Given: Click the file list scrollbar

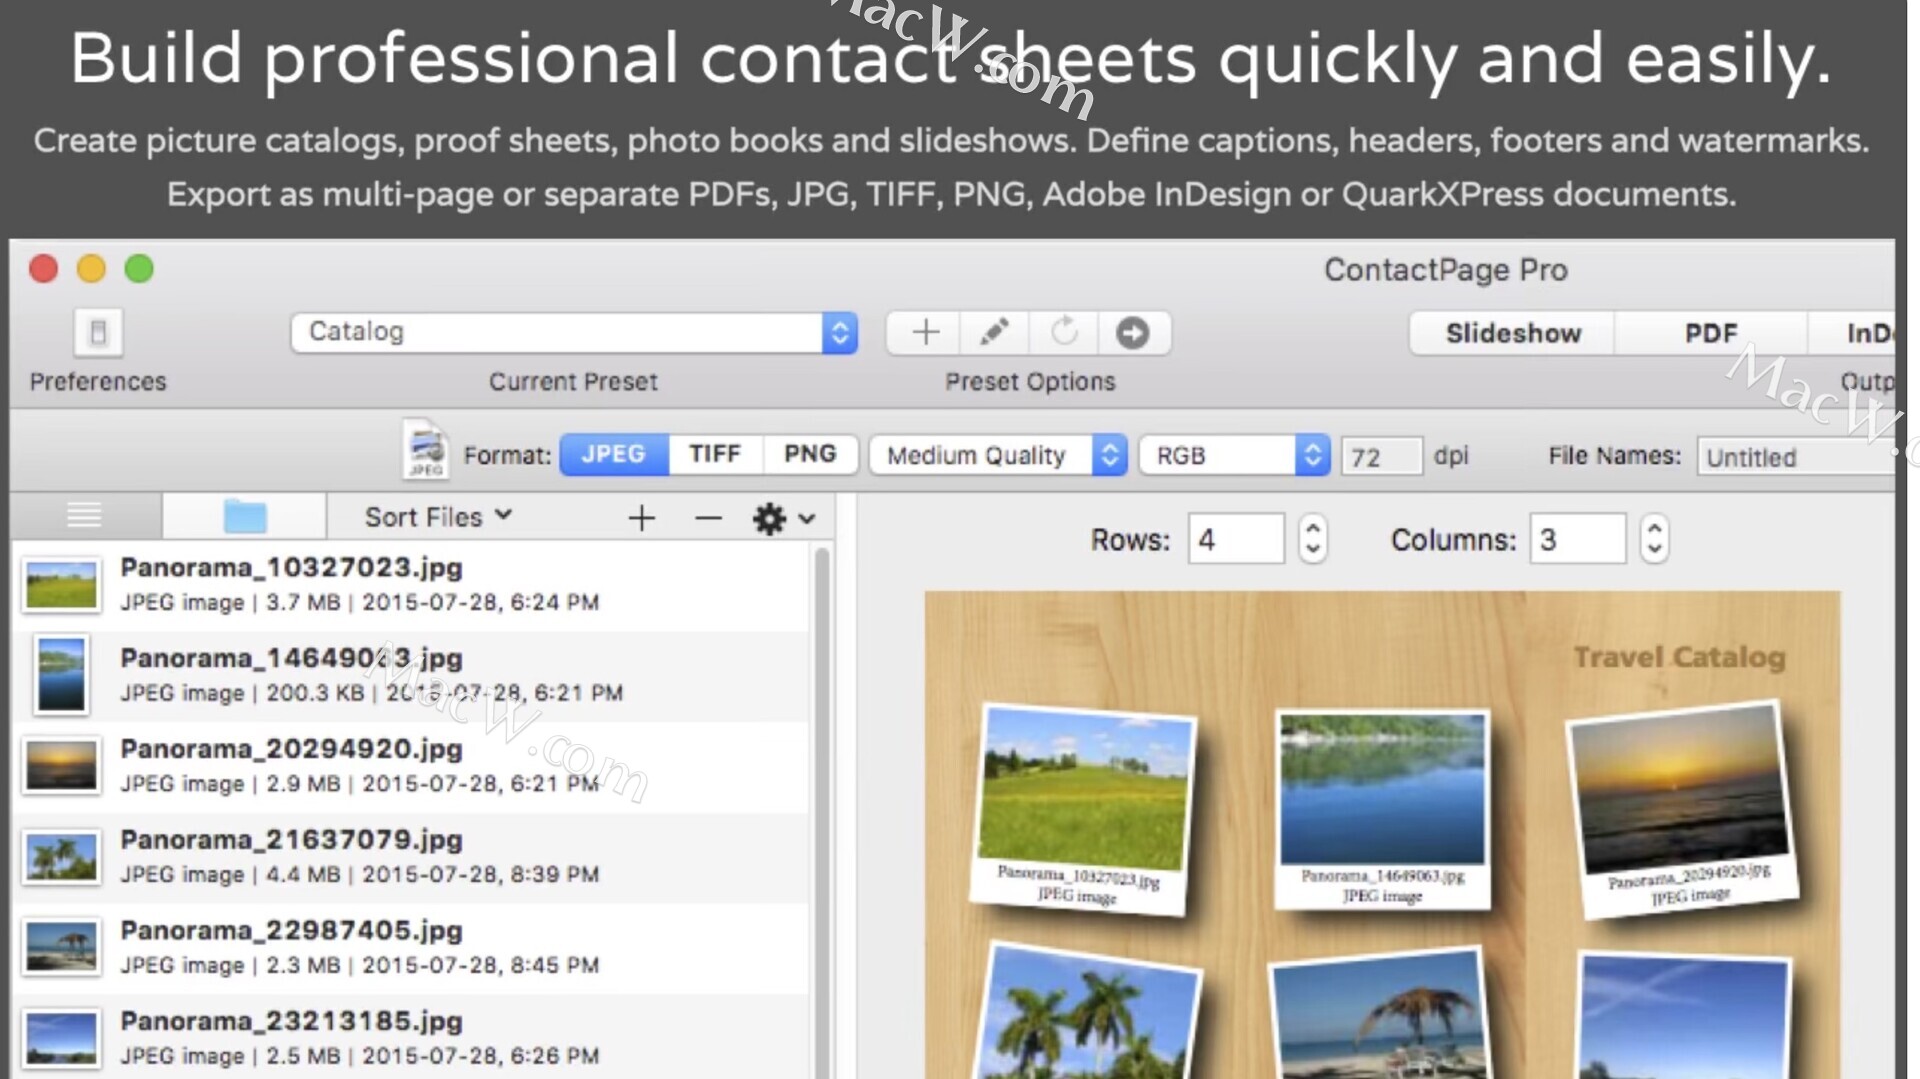Looking at the screenshot, I should coord(822,812).
